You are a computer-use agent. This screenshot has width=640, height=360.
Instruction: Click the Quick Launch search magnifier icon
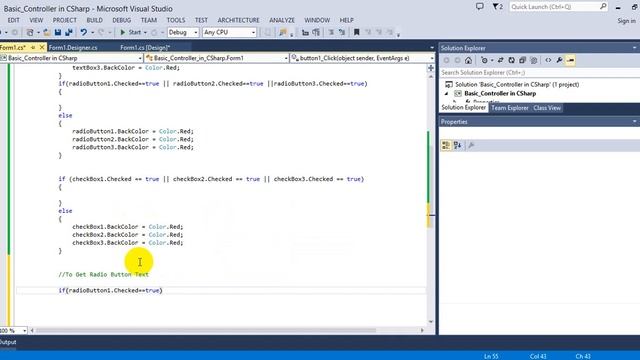point(603,7)
